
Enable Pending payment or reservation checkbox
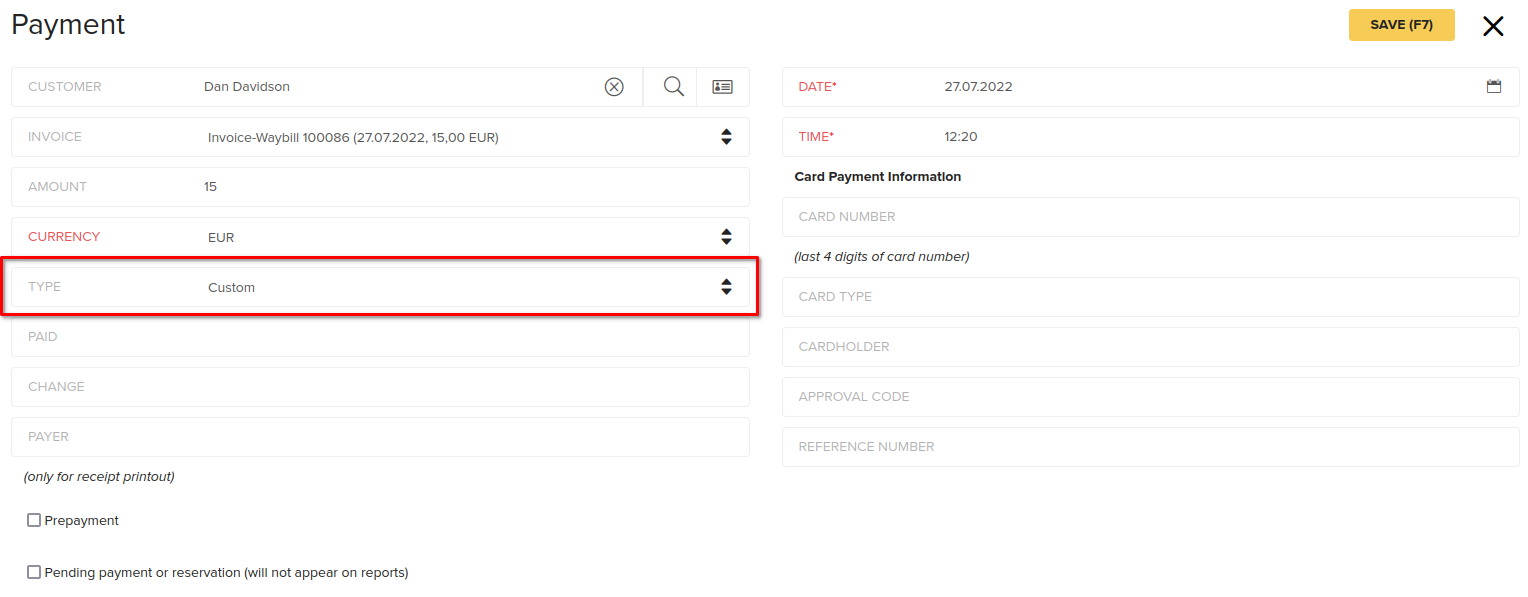click(34, 572)
